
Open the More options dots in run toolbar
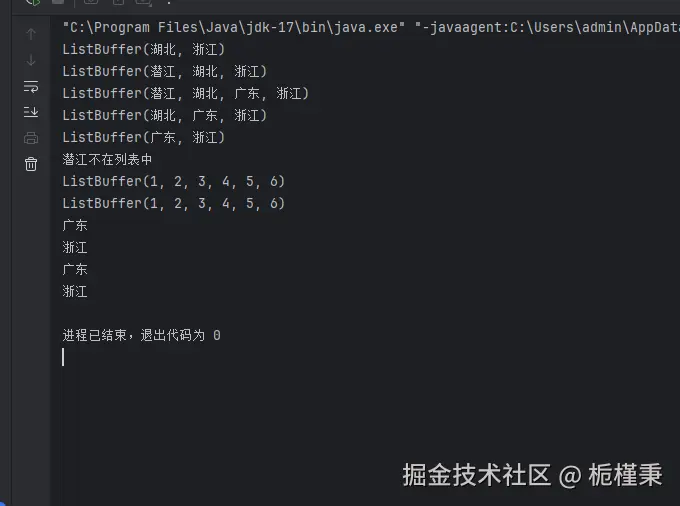point(169,2)
